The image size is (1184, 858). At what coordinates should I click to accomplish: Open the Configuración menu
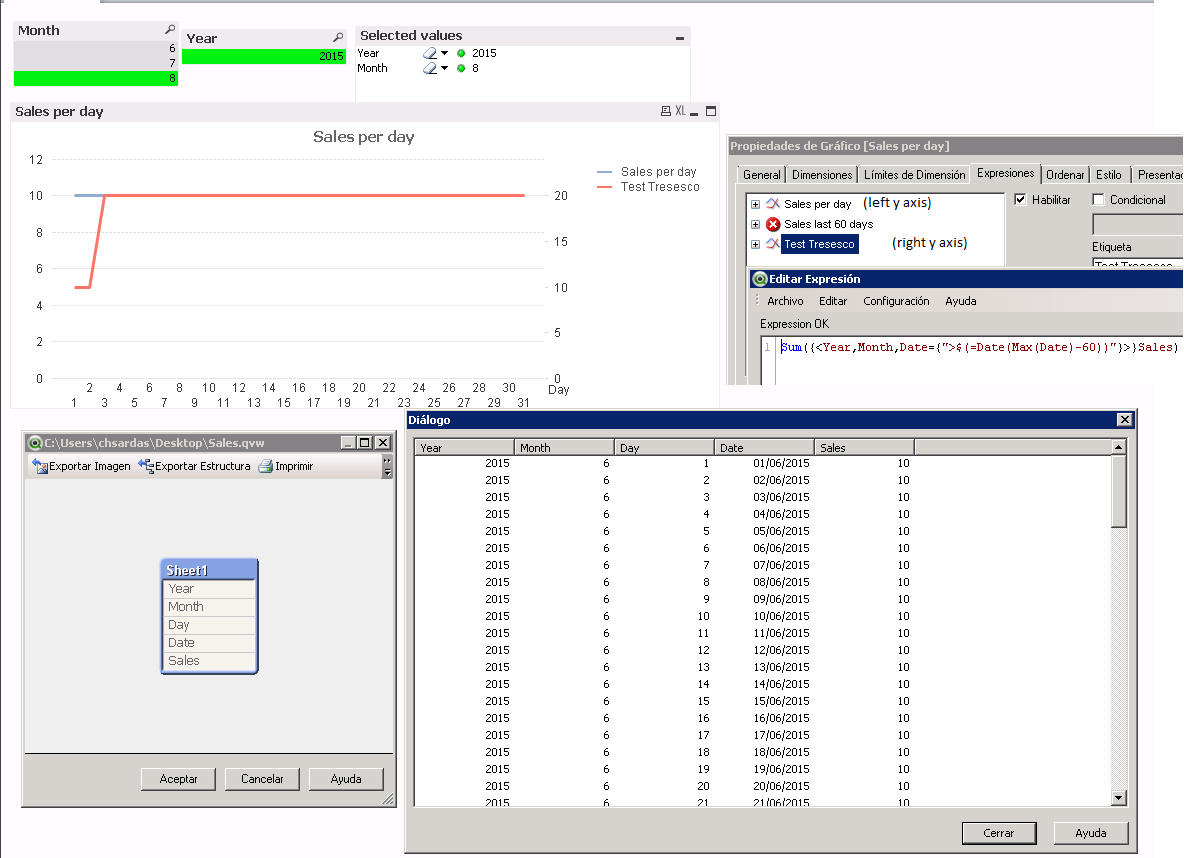click(x=896, y=301)
